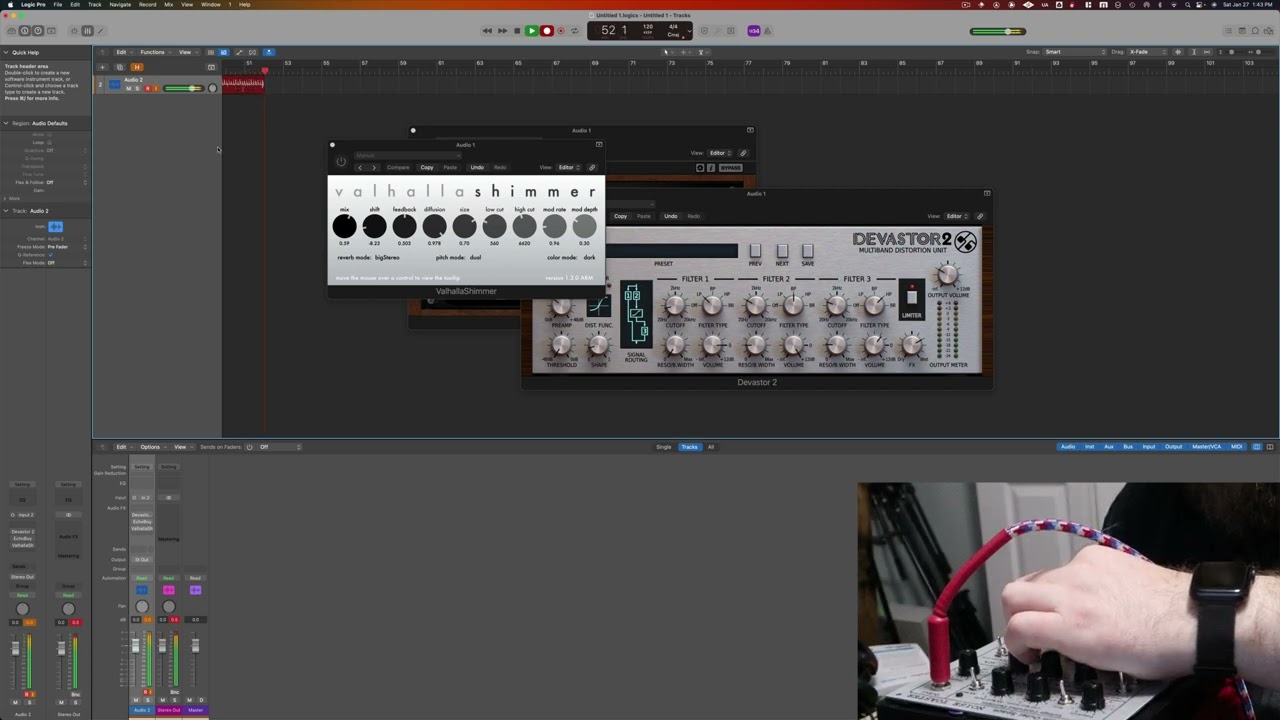Image resolution: width=1280 pixels, height=720 pixels.
Task: Click the Rewind transport button
Action: coord(487,31)
